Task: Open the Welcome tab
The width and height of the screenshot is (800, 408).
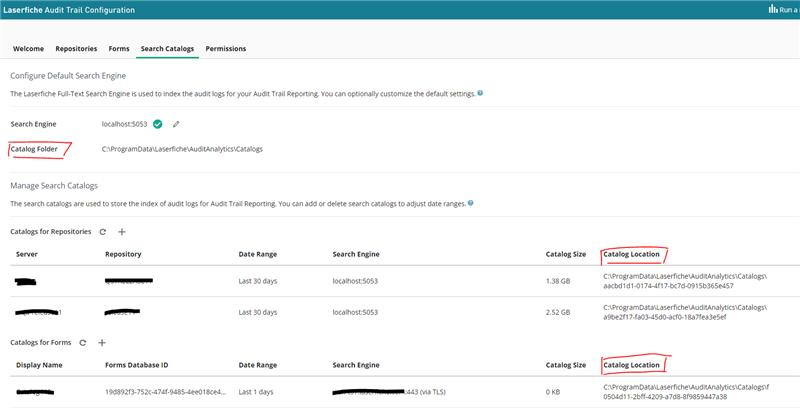Action: [28, 49]
